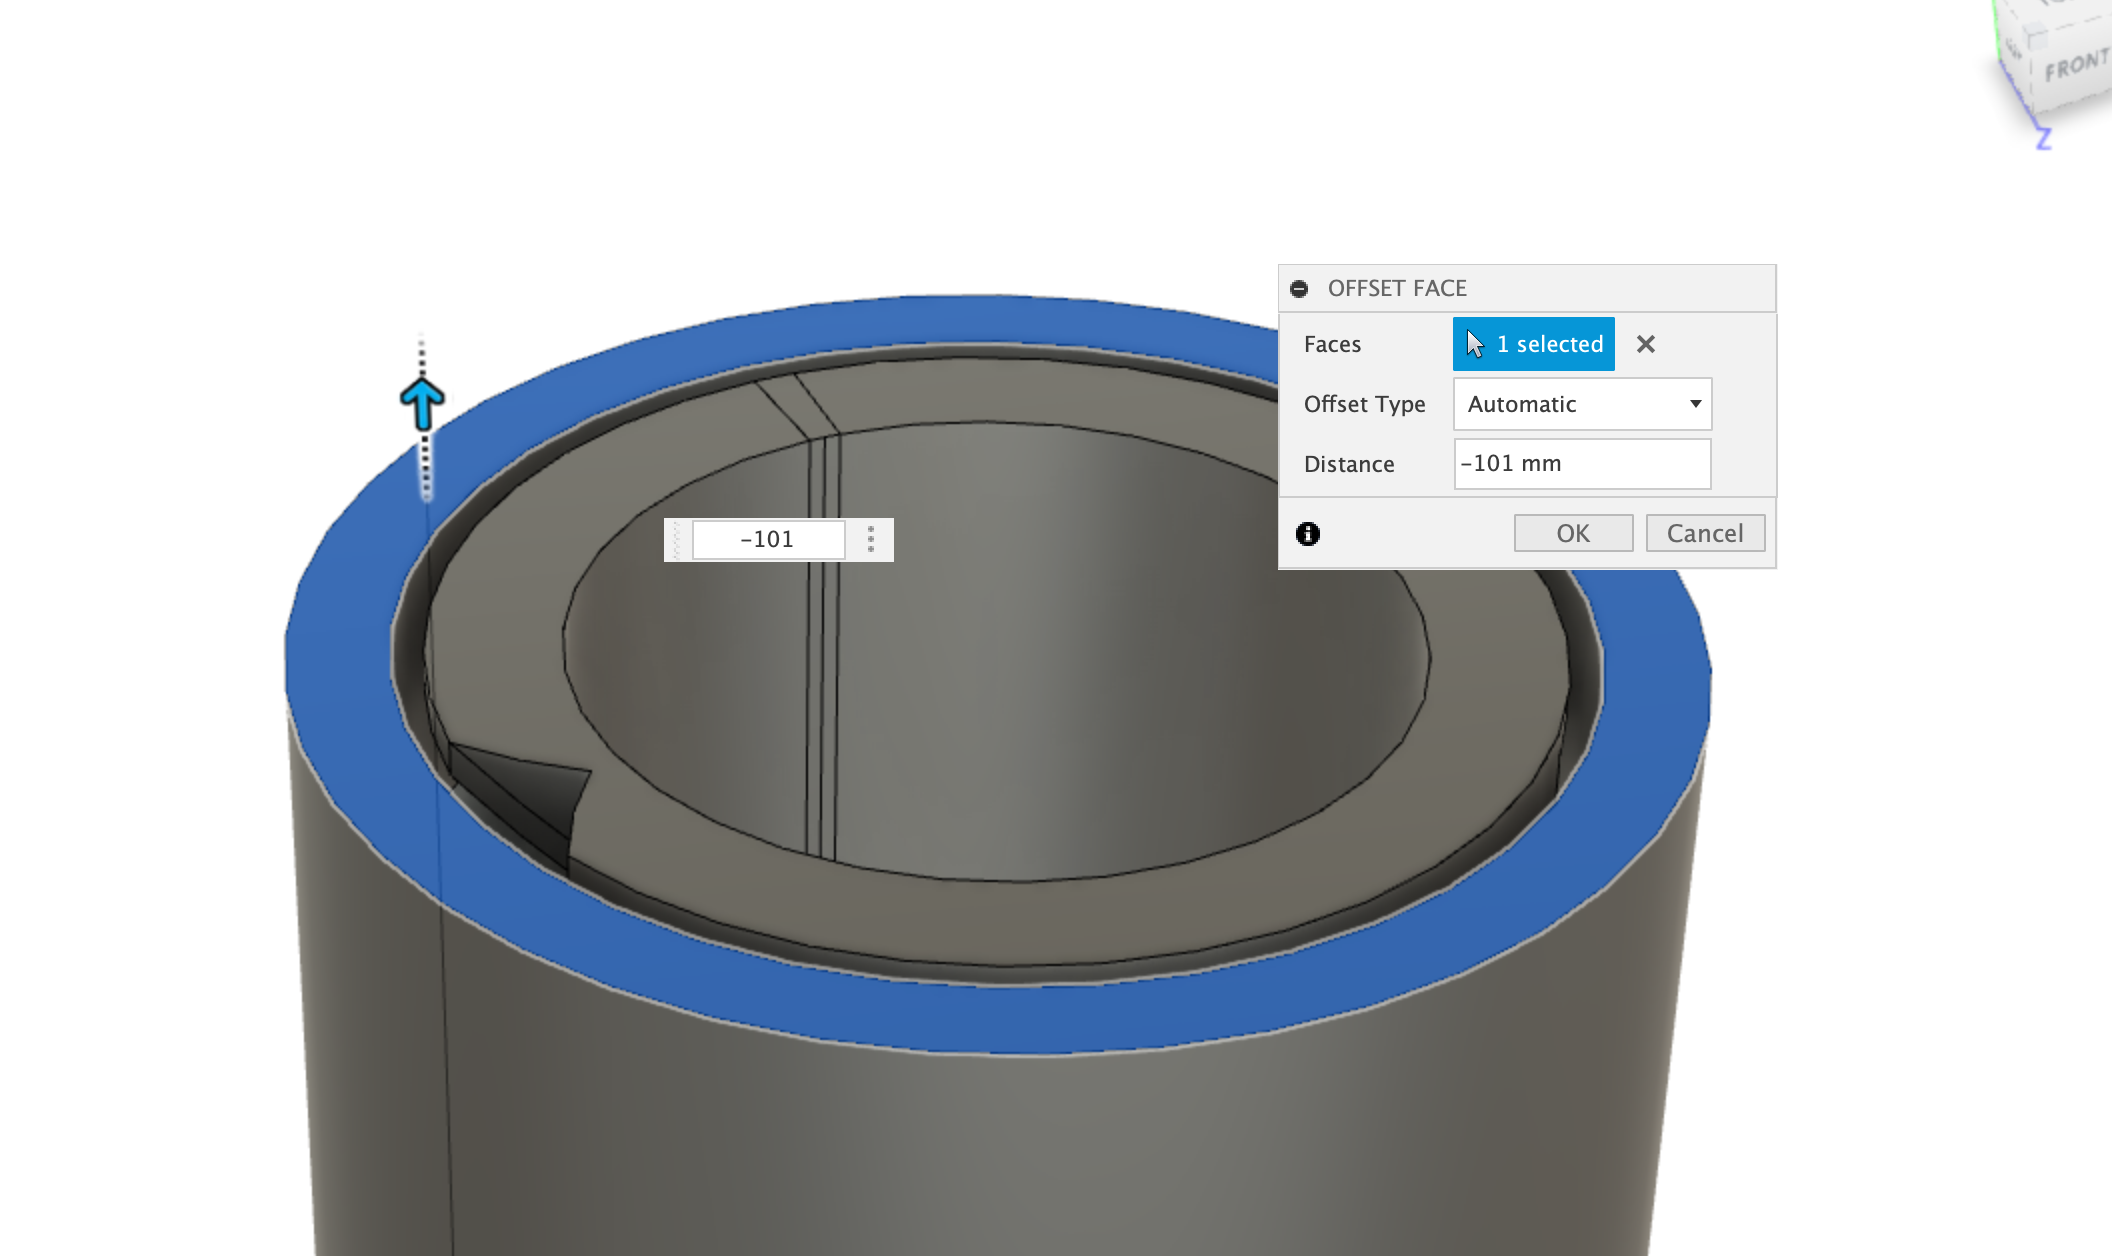This screenshot has width=2112, height=1256.
Task: Cancel the Offset Face operation
Action: (1704, 533)
